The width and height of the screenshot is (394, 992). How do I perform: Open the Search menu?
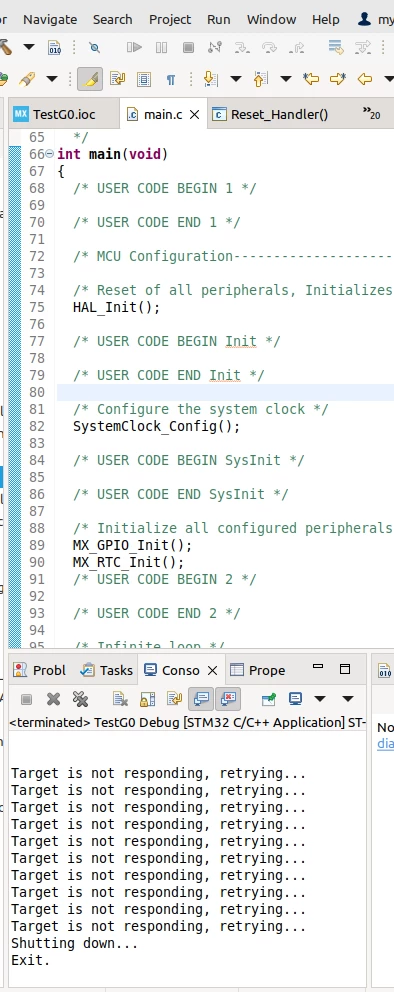point(113,20)
